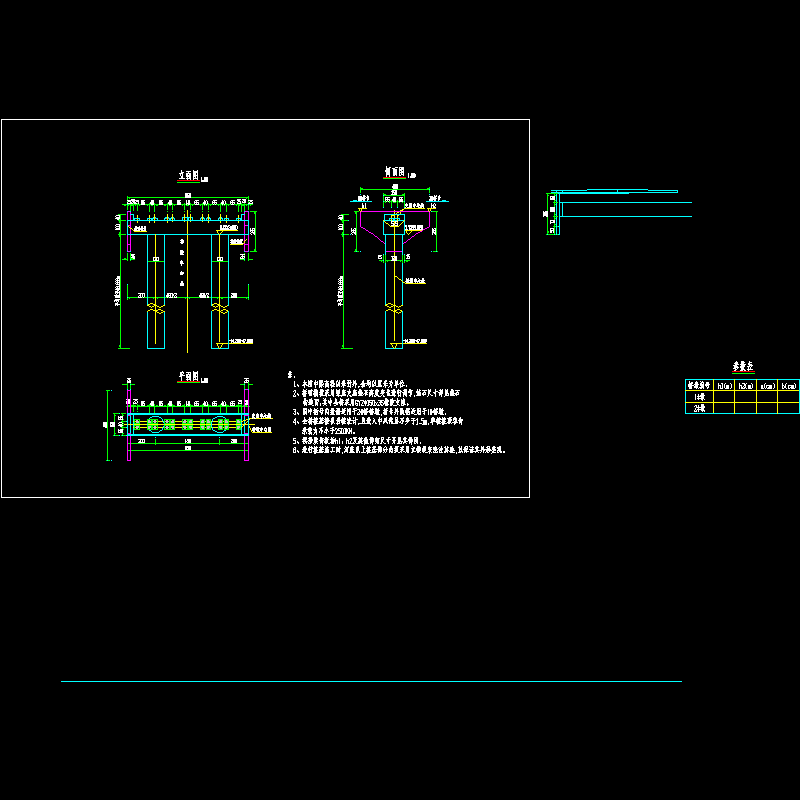
Task: Select left column in elevation view
Action: coord(156,291)
